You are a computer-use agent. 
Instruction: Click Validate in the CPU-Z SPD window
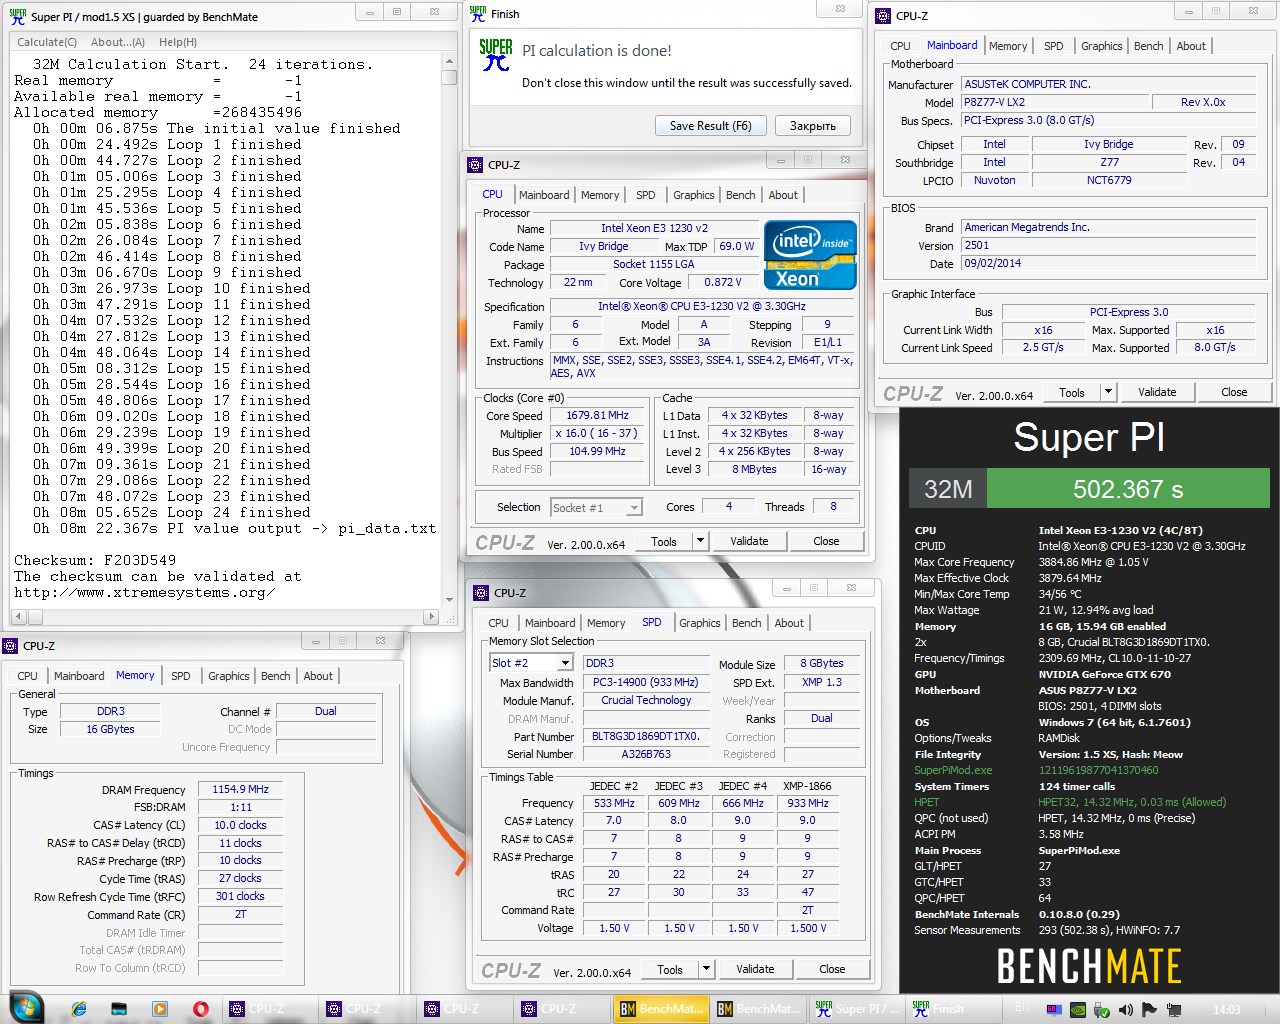pos(755,969)
